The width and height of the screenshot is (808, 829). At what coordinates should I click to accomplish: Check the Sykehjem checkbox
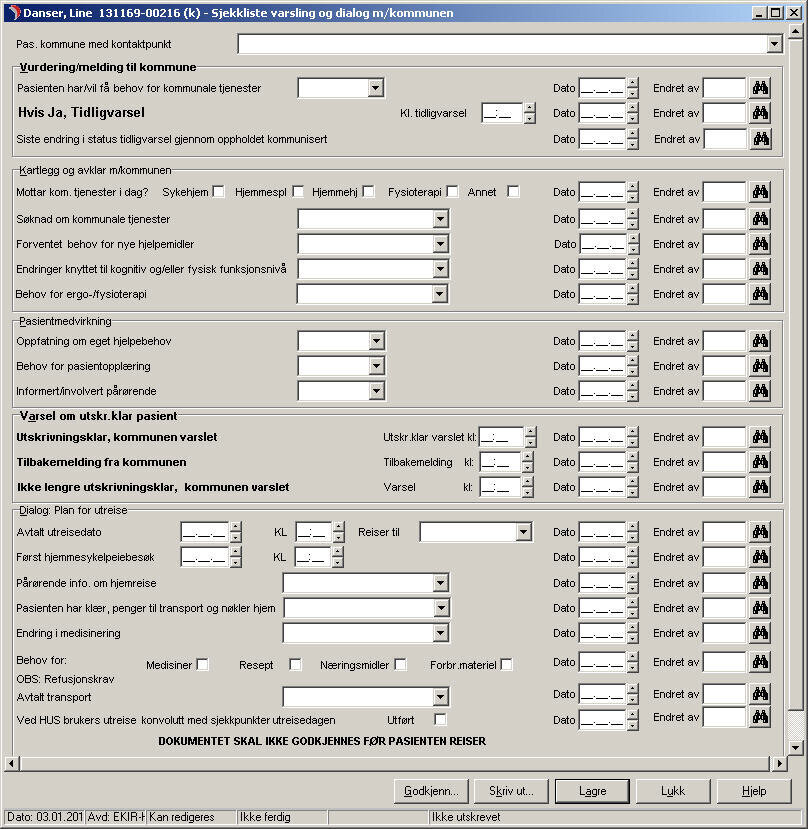218,192
